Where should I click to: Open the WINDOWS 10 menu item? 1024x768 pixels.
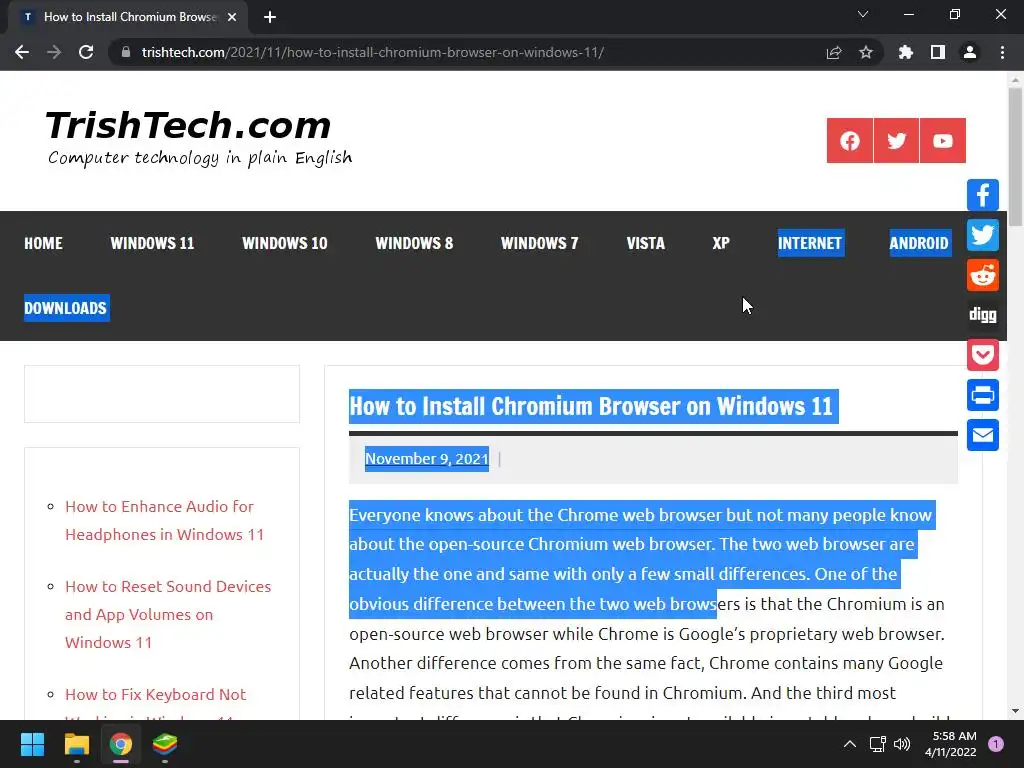click(x=285, y=244)
